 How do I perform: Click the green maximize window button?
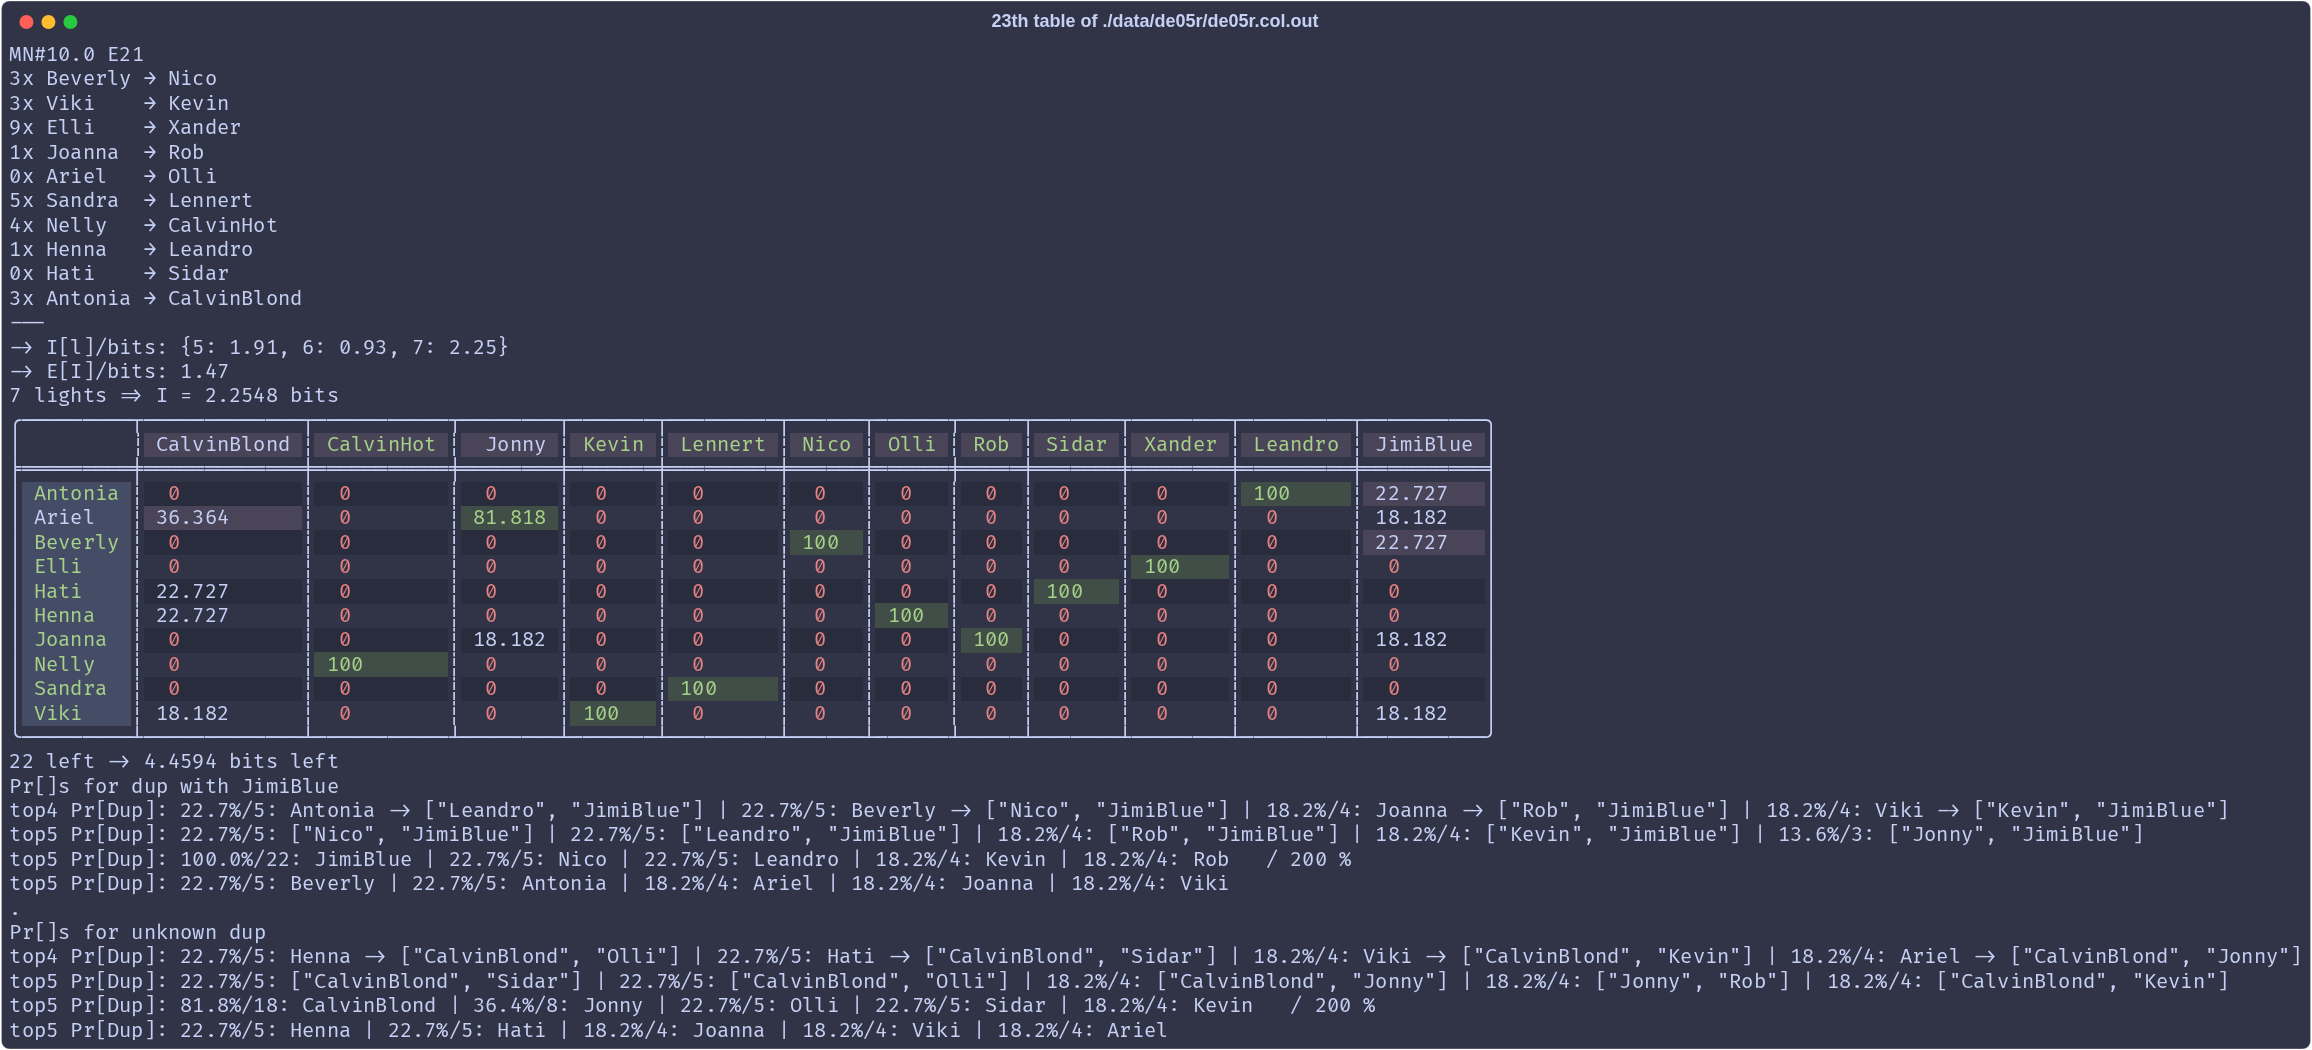click(70, 22)
